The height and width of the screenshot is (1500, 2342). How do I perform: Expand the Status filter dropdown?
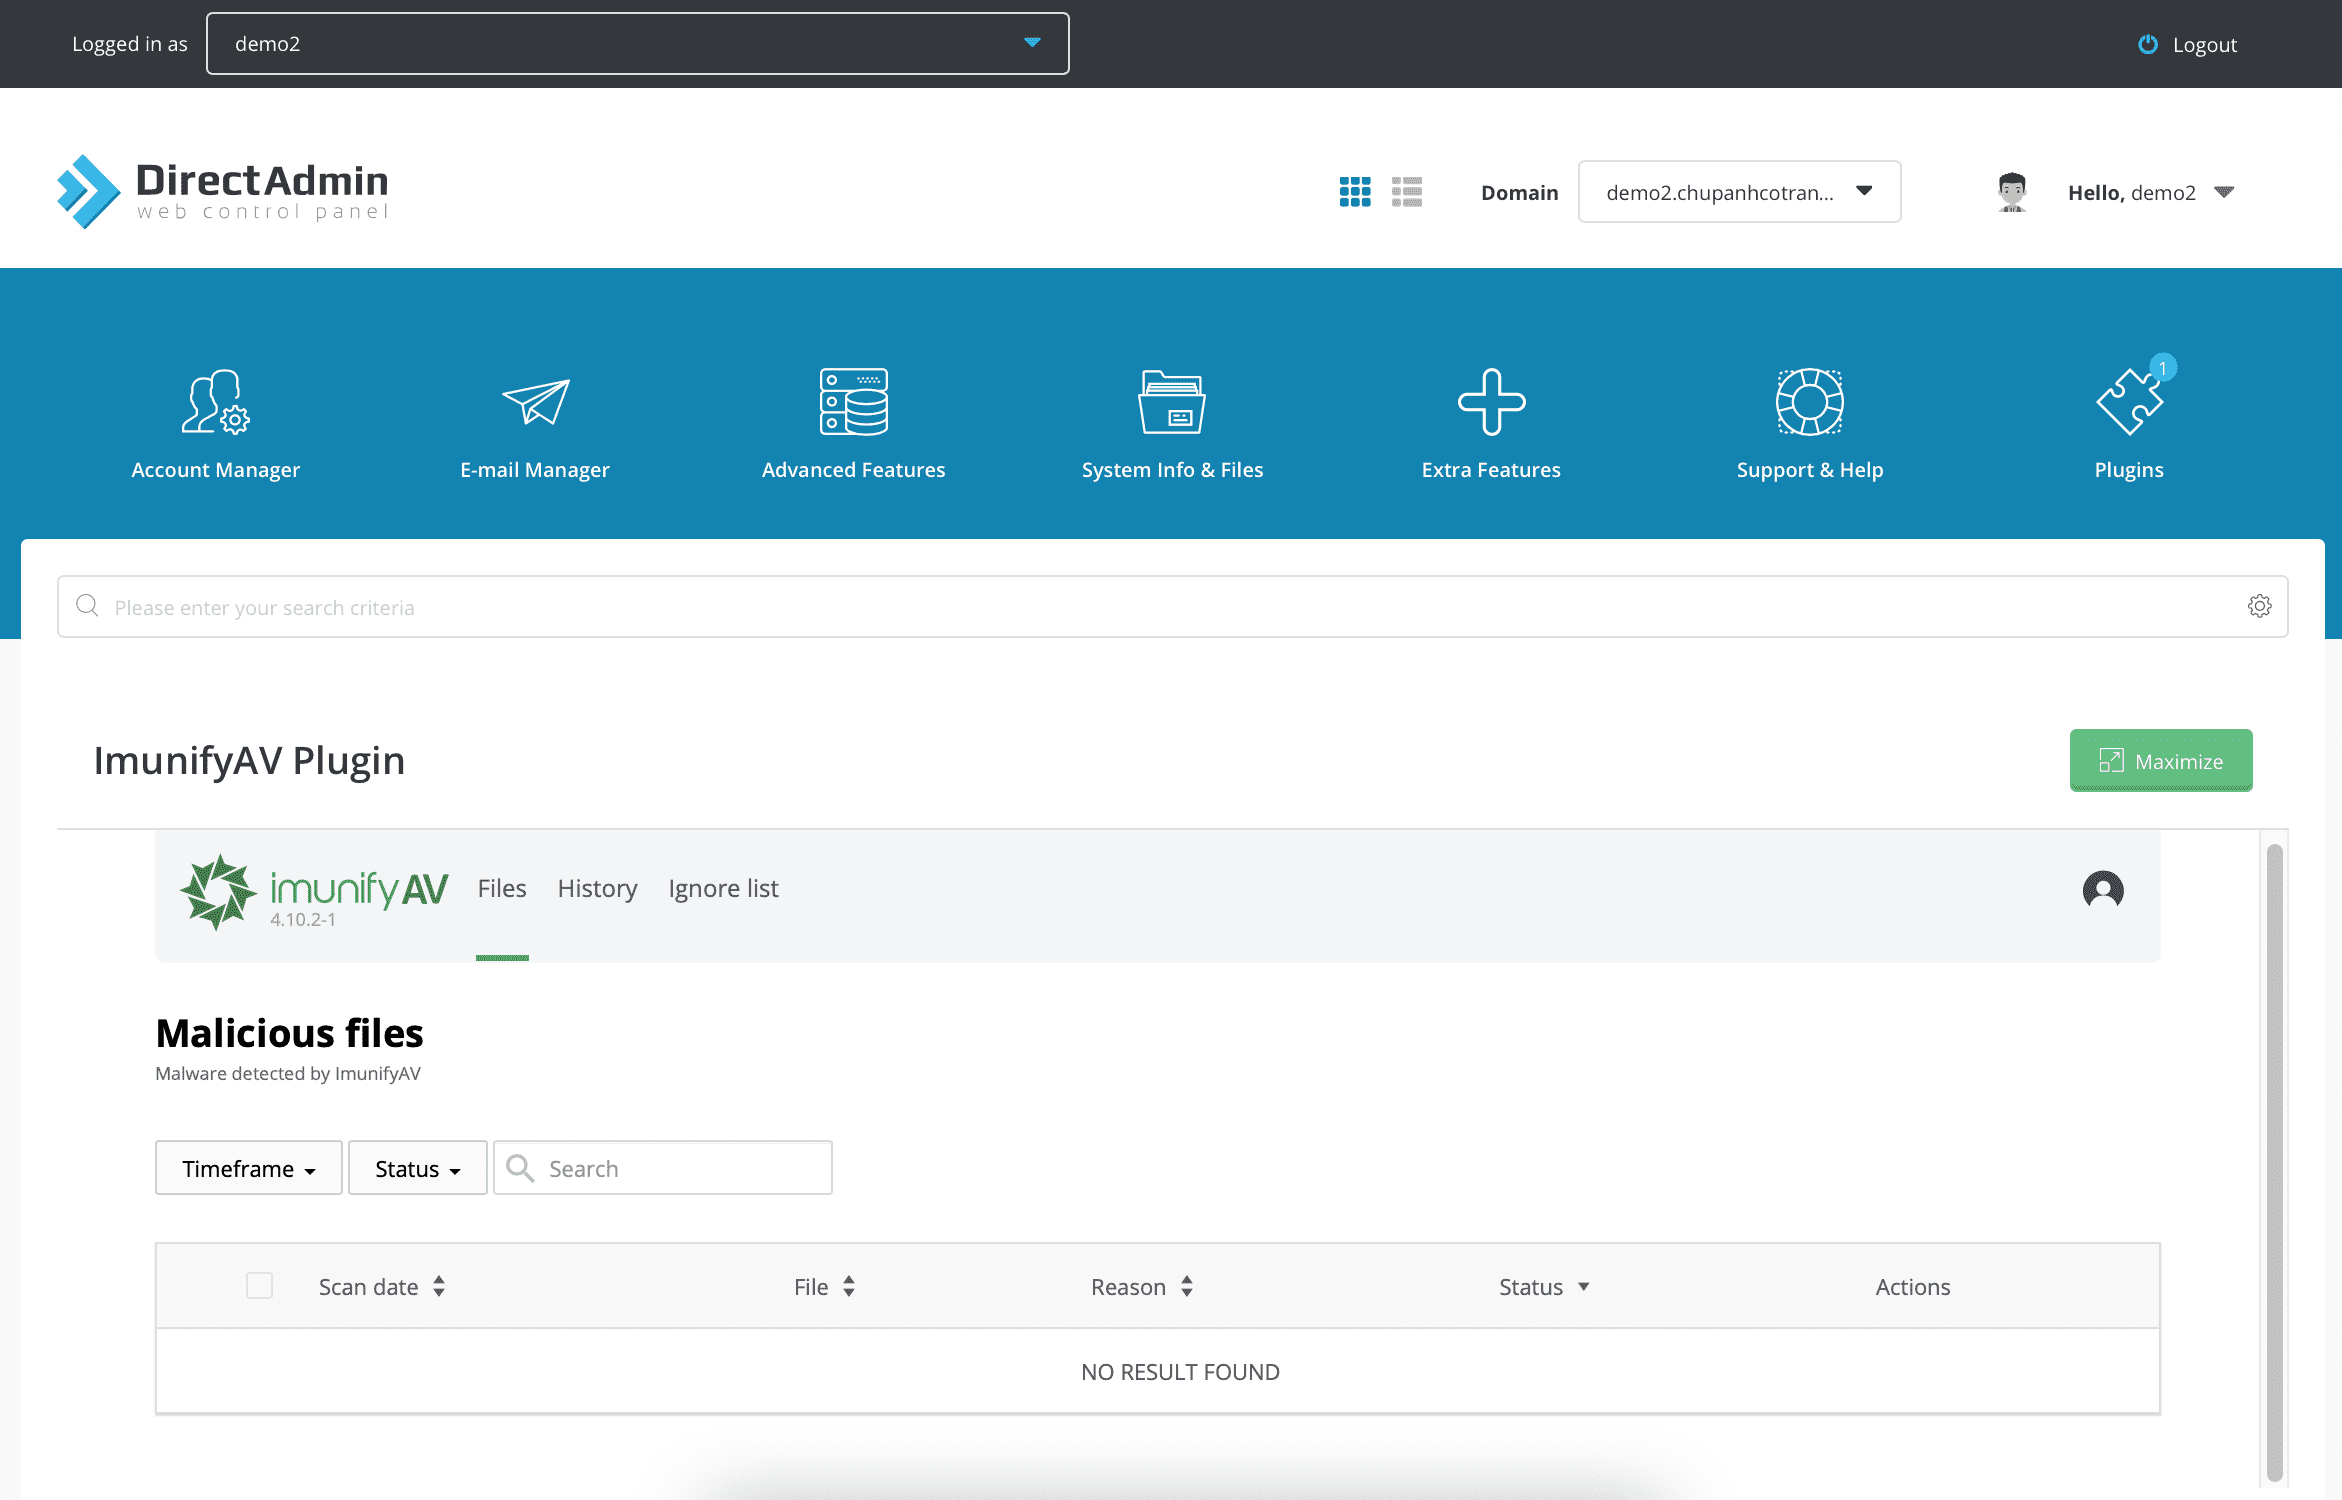pos(415,1167)
